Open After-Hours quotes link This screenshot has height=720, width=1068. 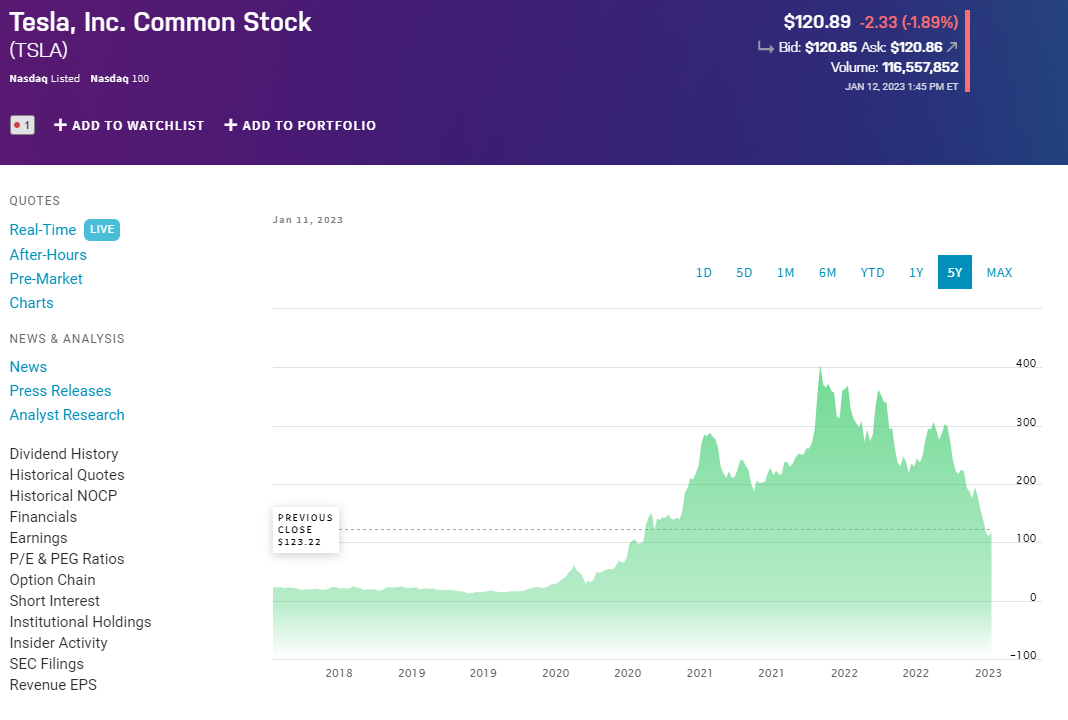[x=48, y=255]
